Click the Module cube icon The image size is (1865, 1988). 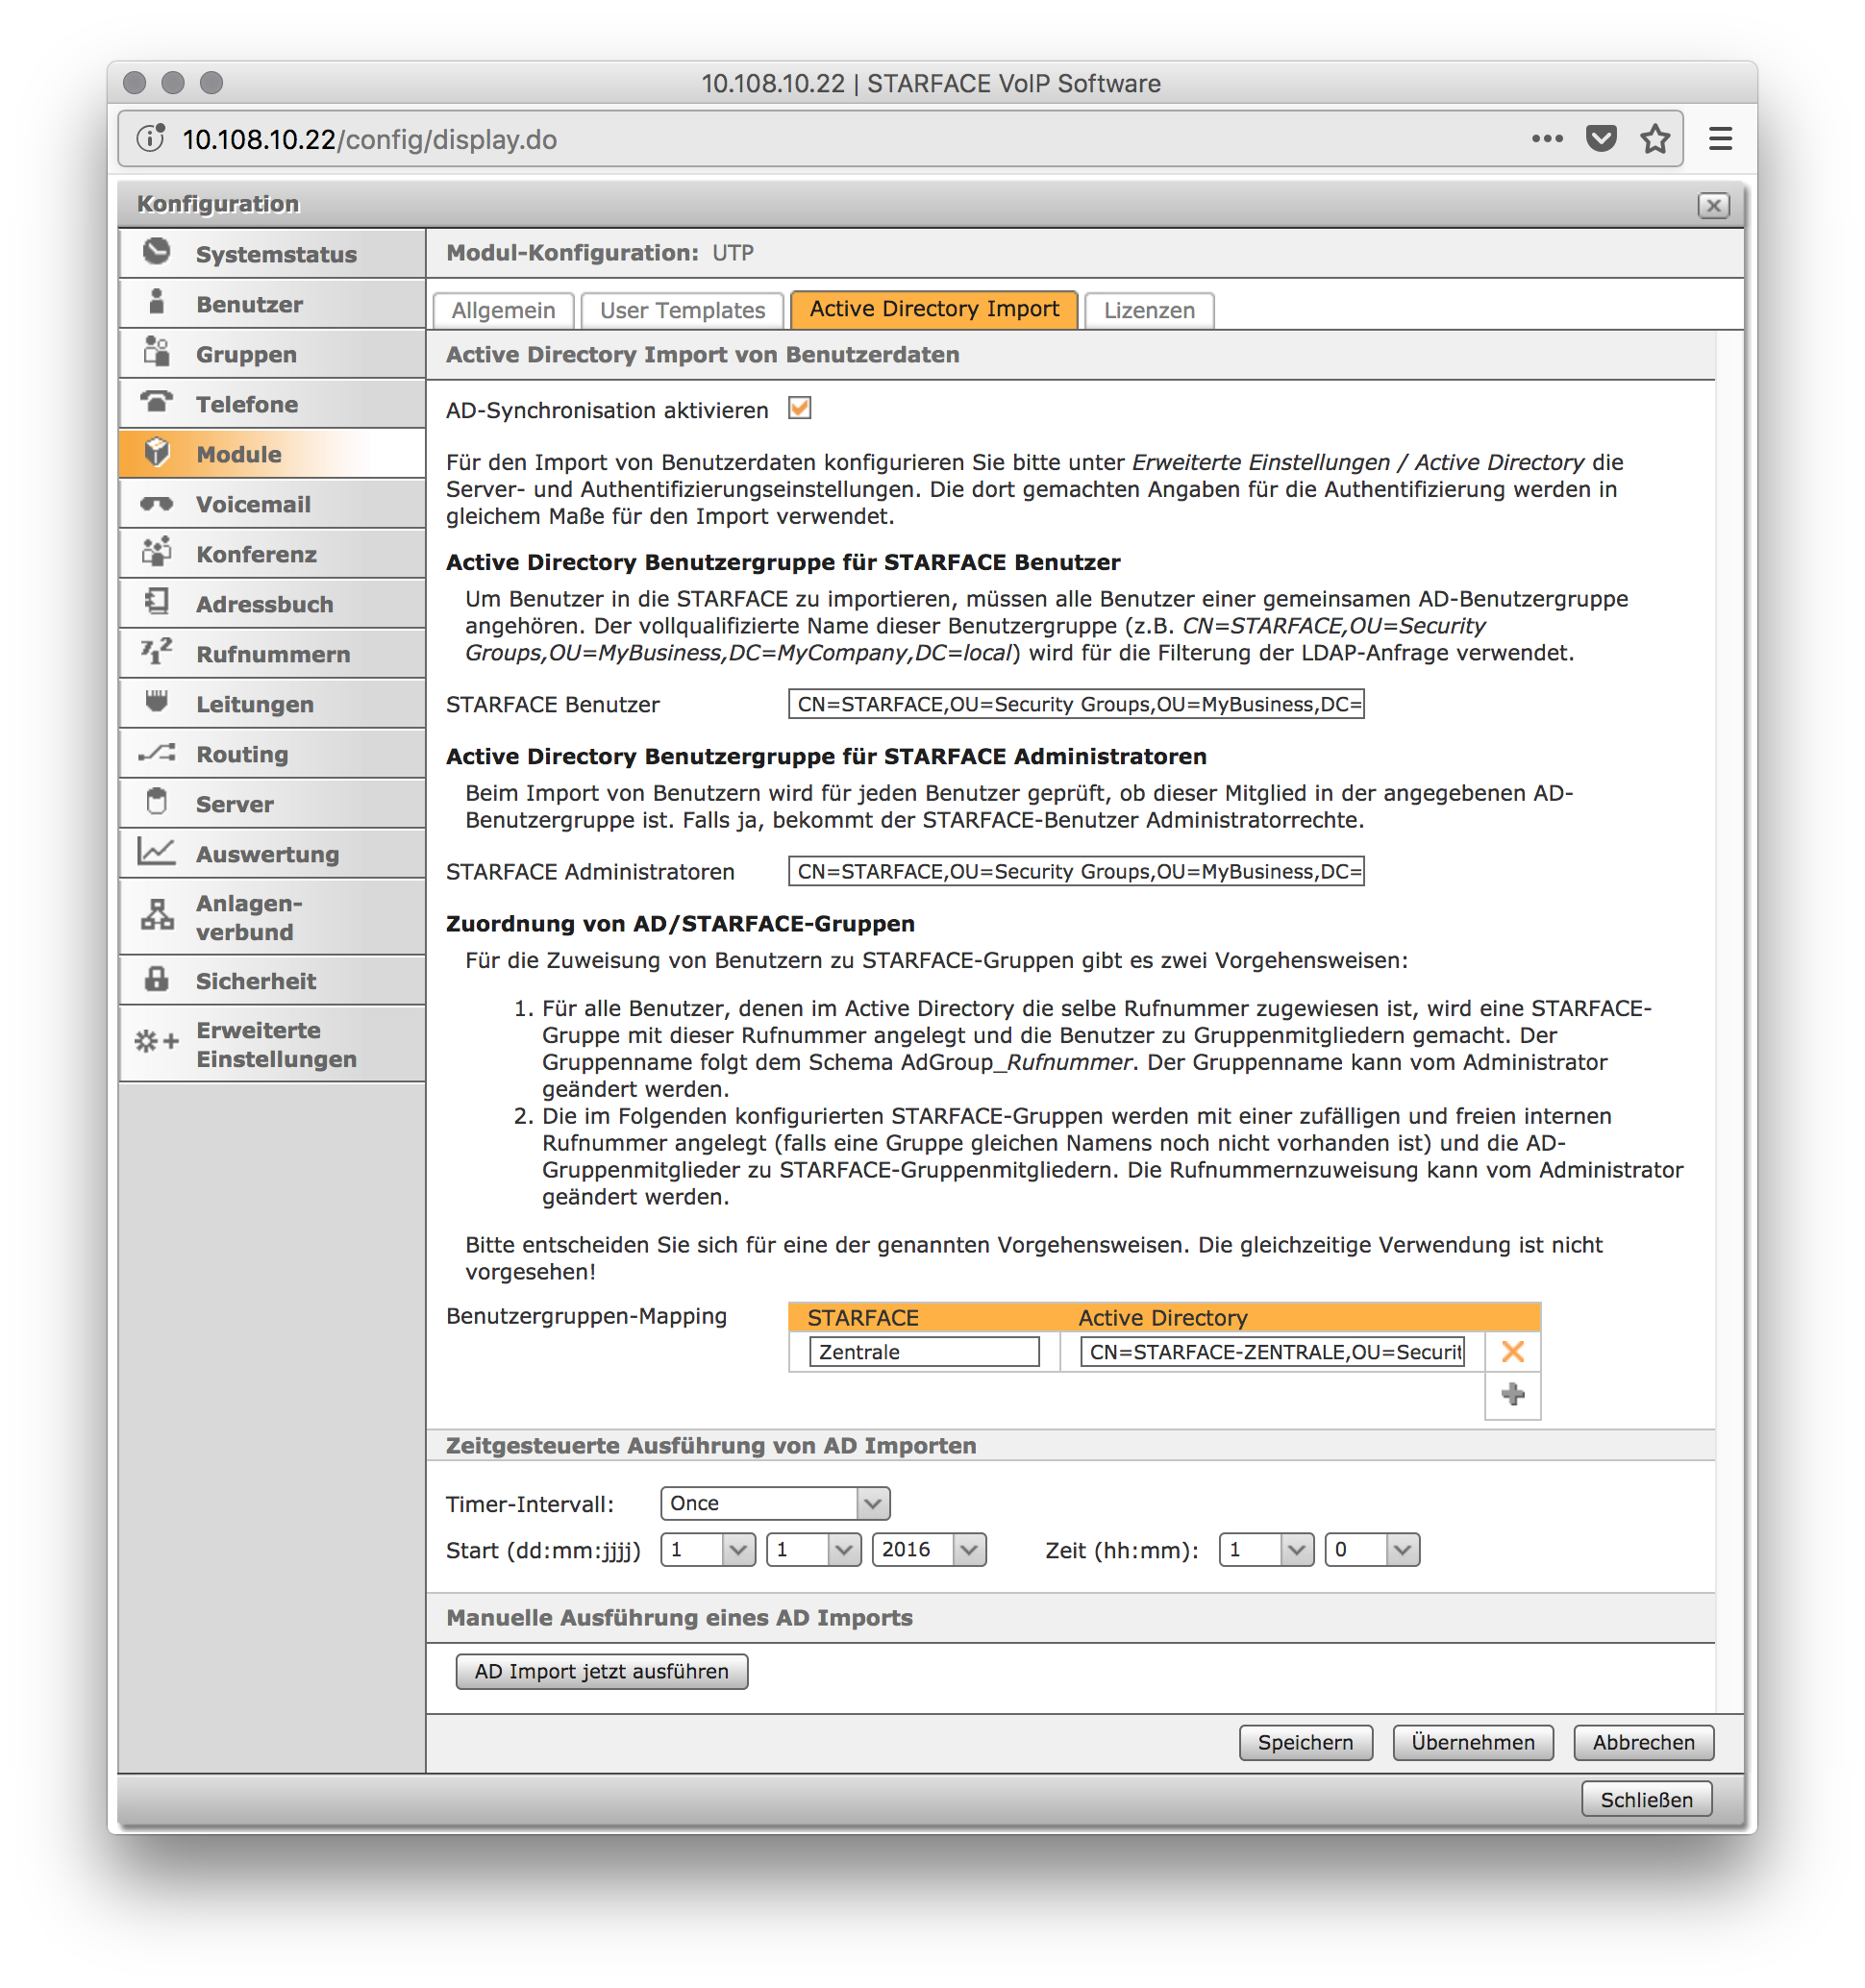(x=156, y=452)
